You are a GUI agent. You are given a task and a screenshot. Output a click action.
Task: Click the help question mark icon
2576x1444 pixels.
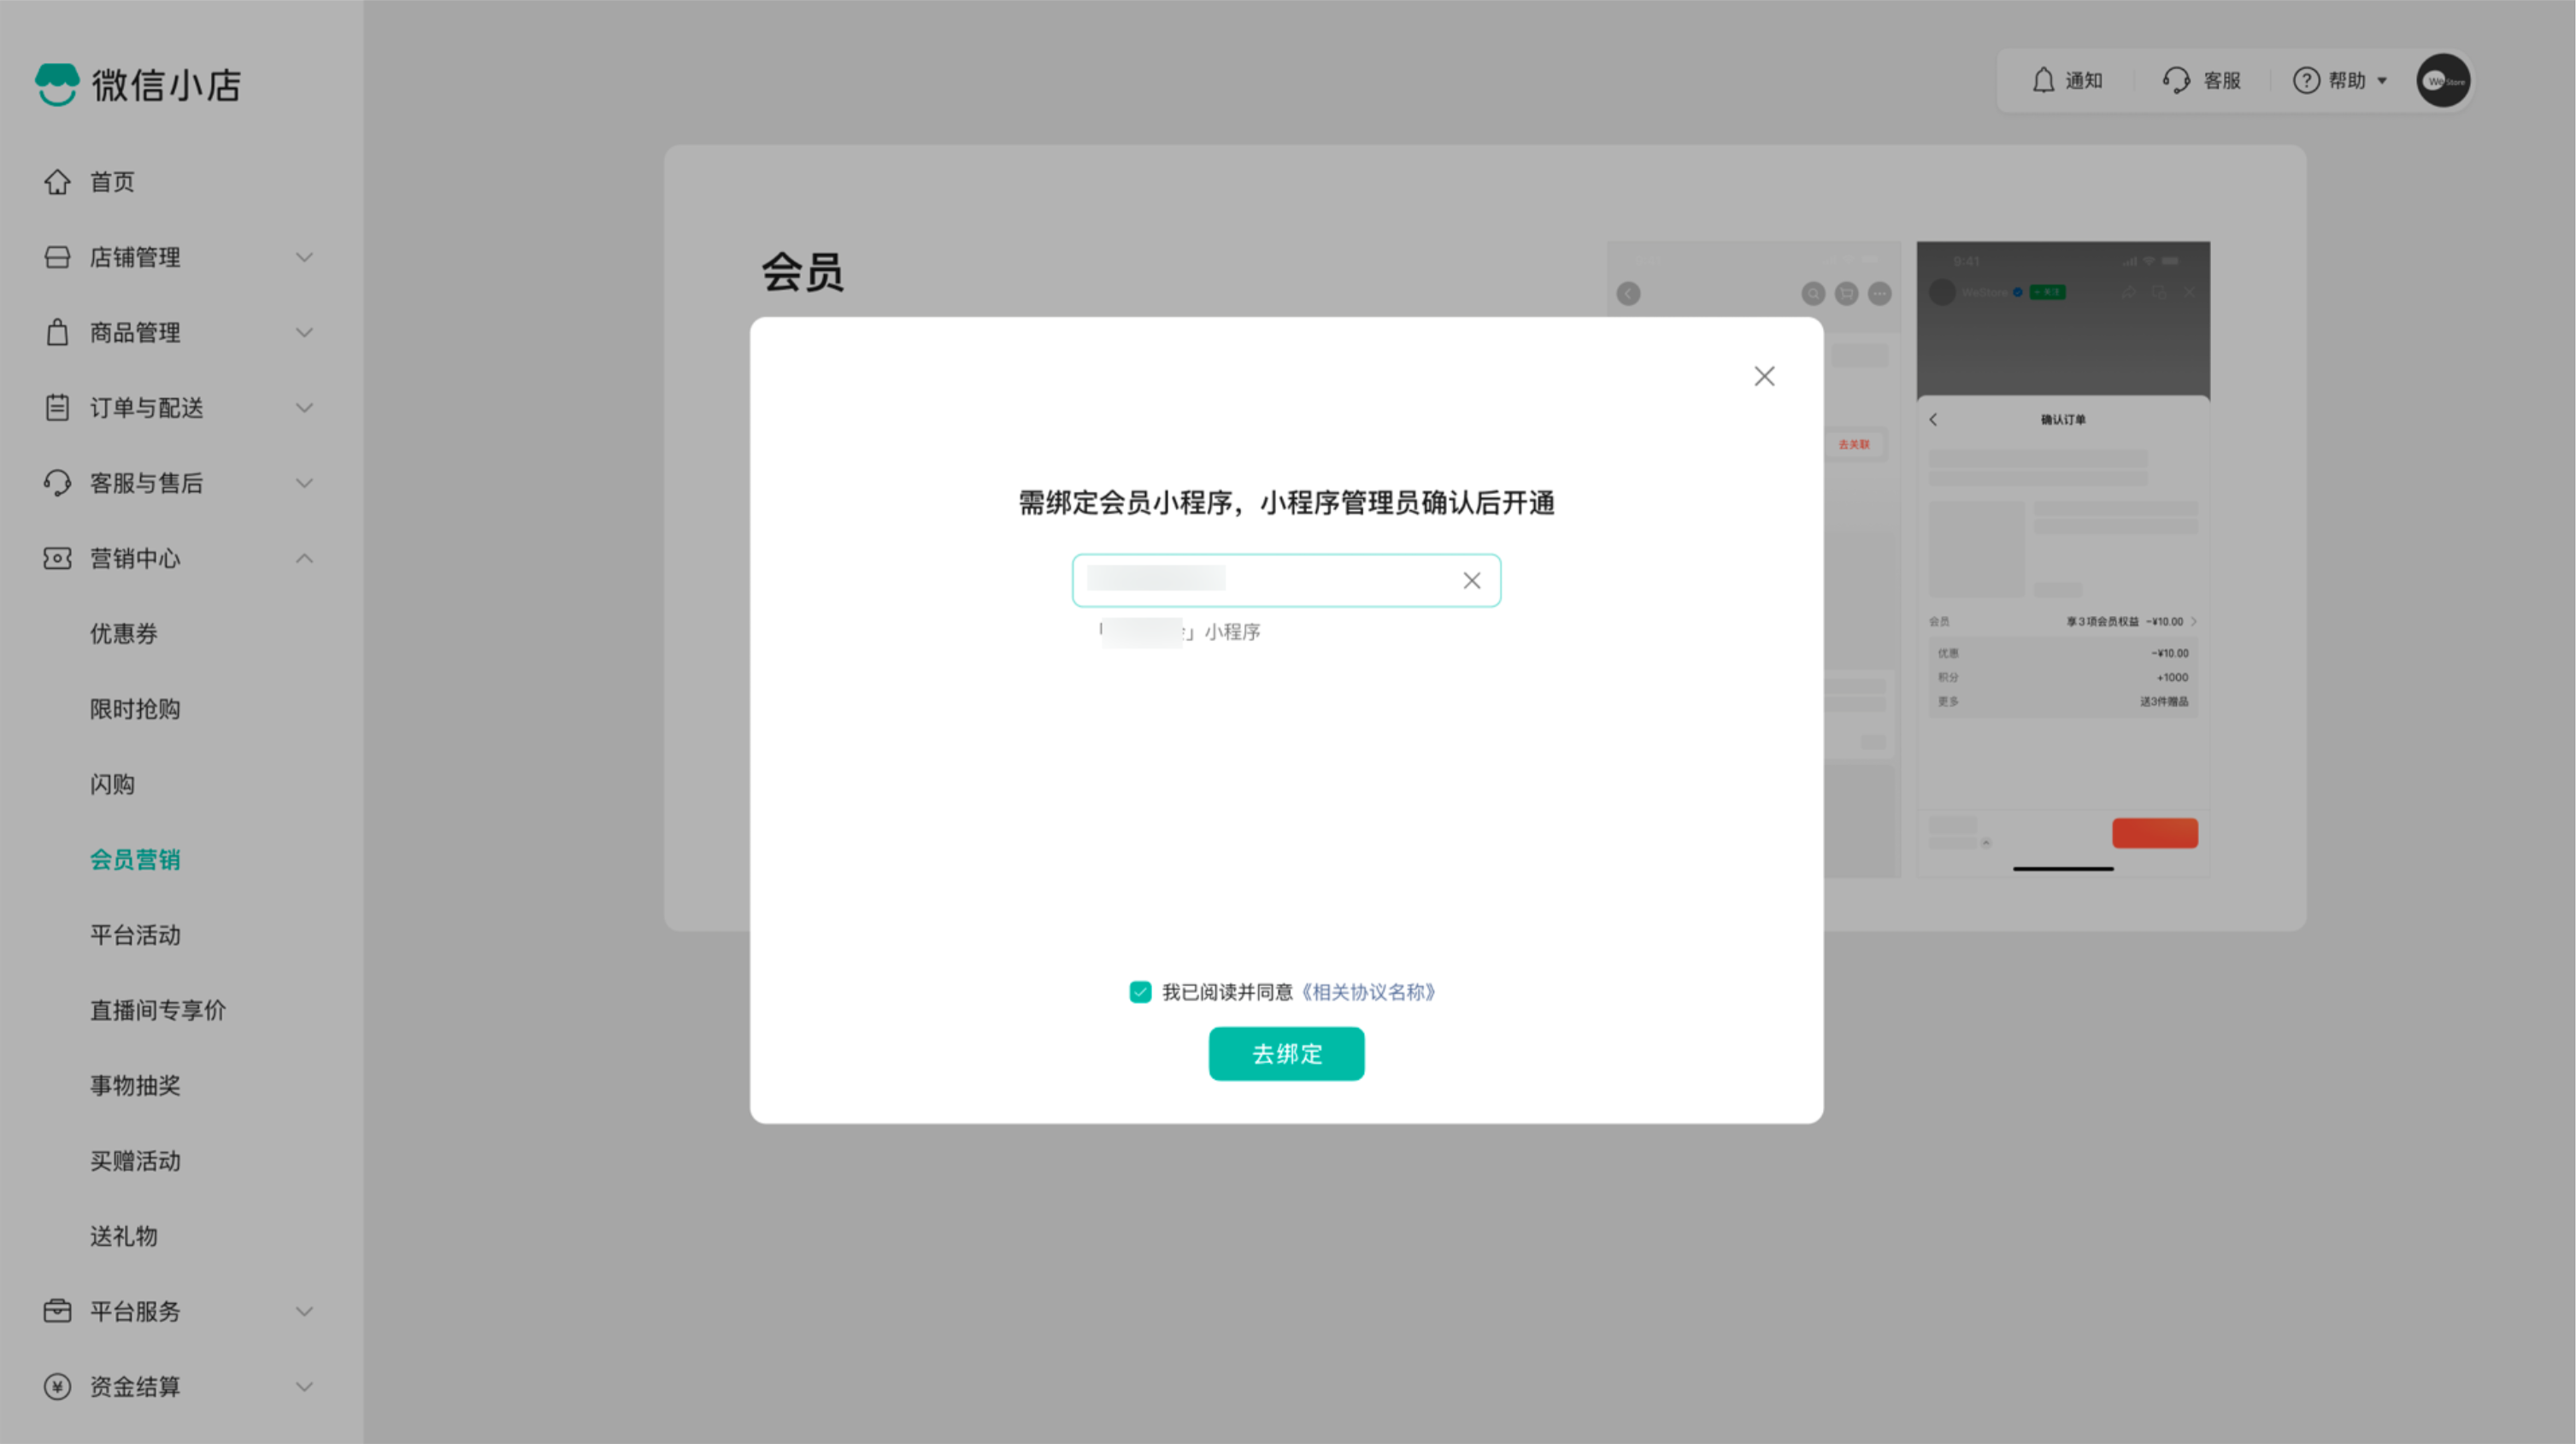point(2305,80)
